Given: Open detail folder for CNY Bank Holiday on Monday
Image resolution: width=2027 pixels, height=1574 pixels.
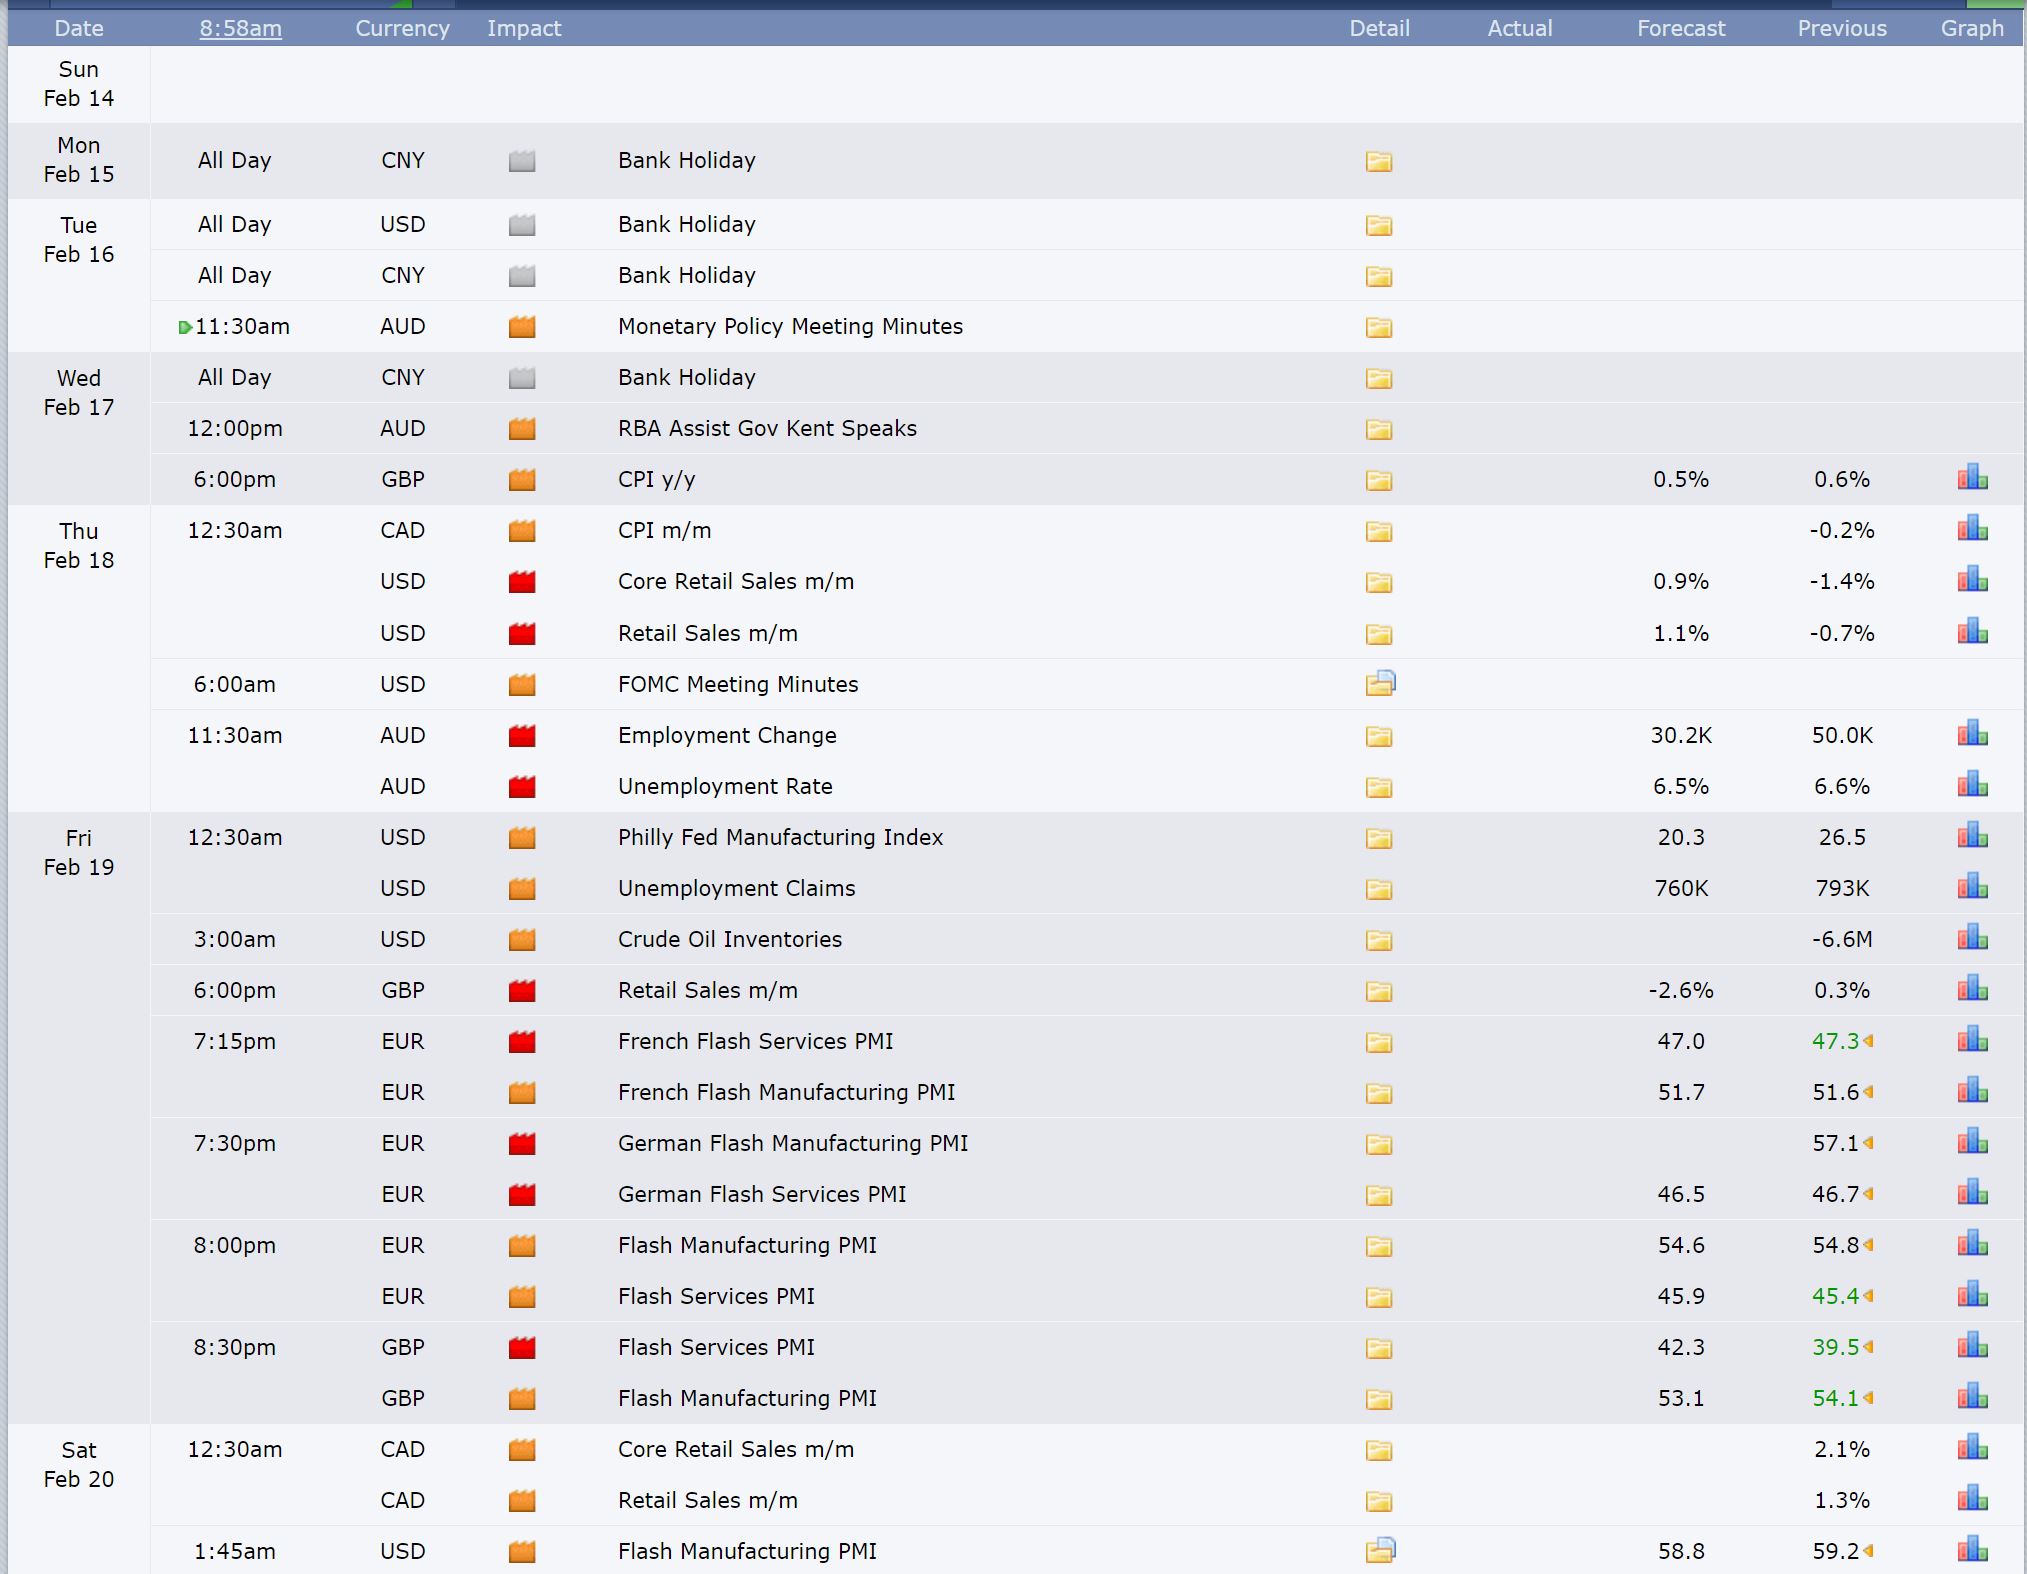Looking at the screenshot, I should tap(1379, 161).
